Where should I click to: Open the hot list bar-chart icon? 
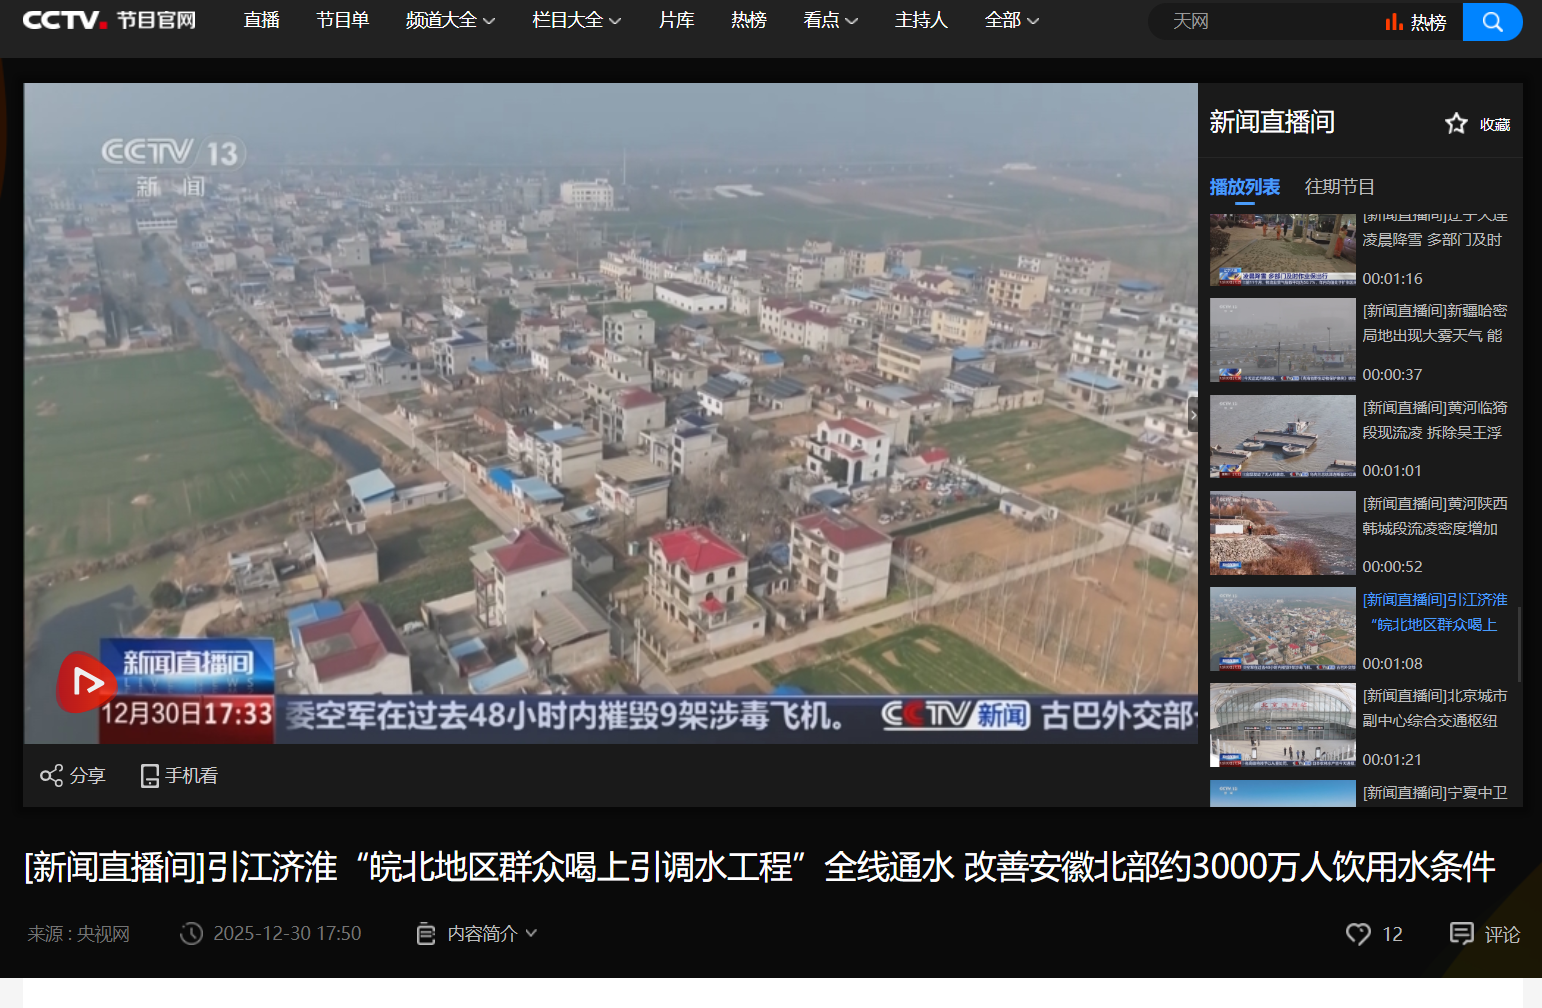click(1394, 22)
